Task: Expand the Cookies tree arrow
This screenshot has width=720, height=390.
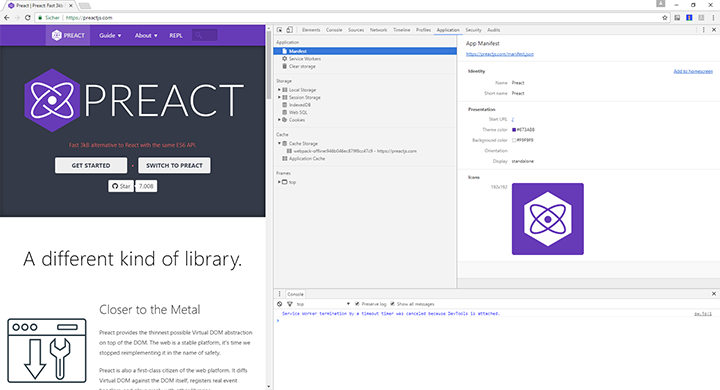Action: tap(279, 120)
